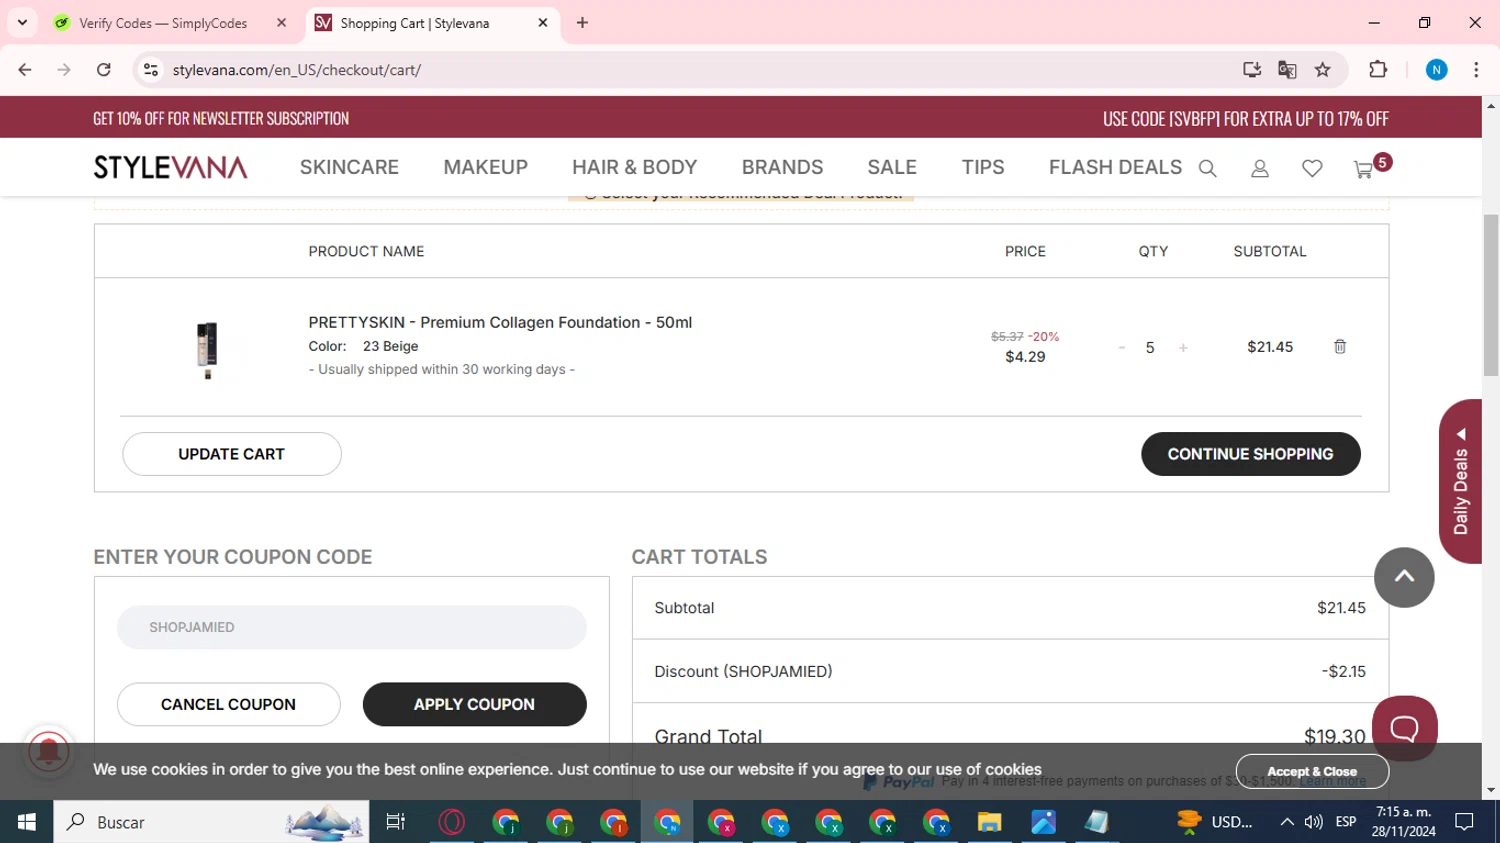Open the BRANDS menu
Viewport: 1500px width, 843px height.
point(782,167)
